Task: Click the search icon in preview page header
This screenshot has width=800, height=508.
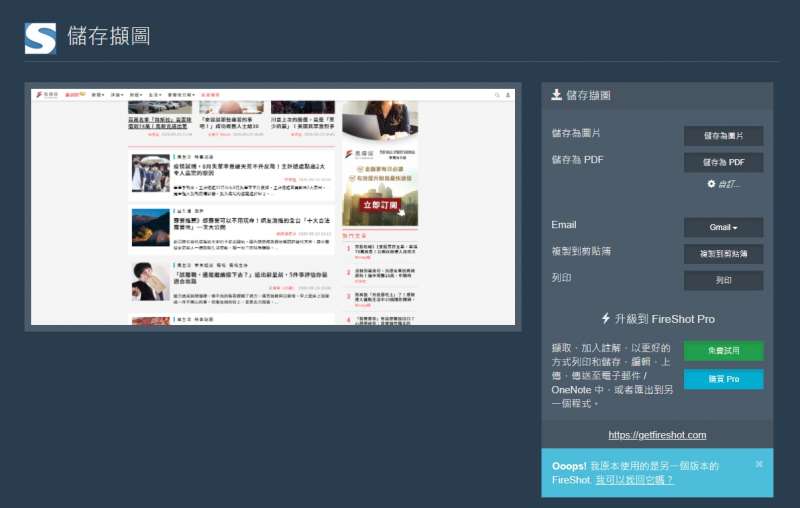Action: tap(497, 95)
